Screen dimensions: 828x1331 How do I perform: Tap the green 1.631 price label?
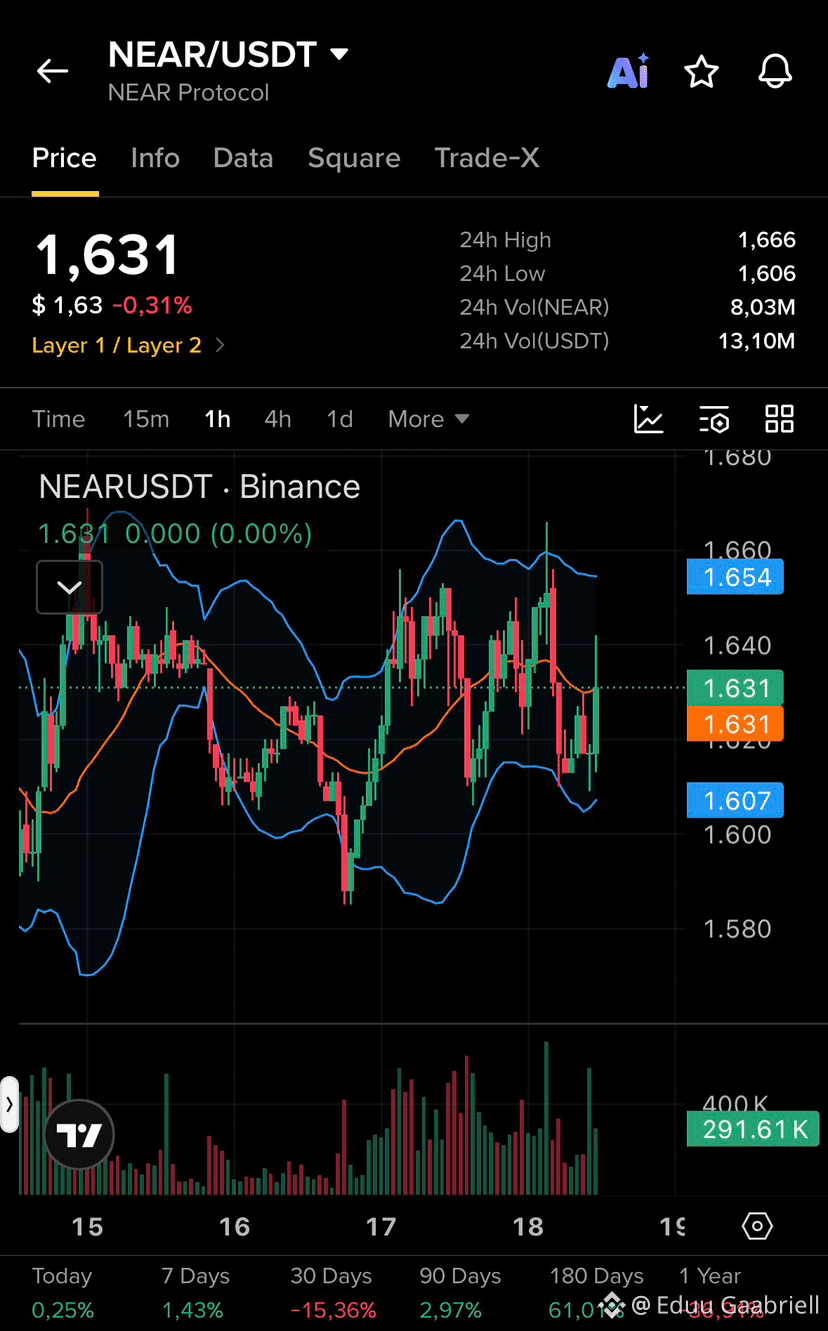coord(736,688)
